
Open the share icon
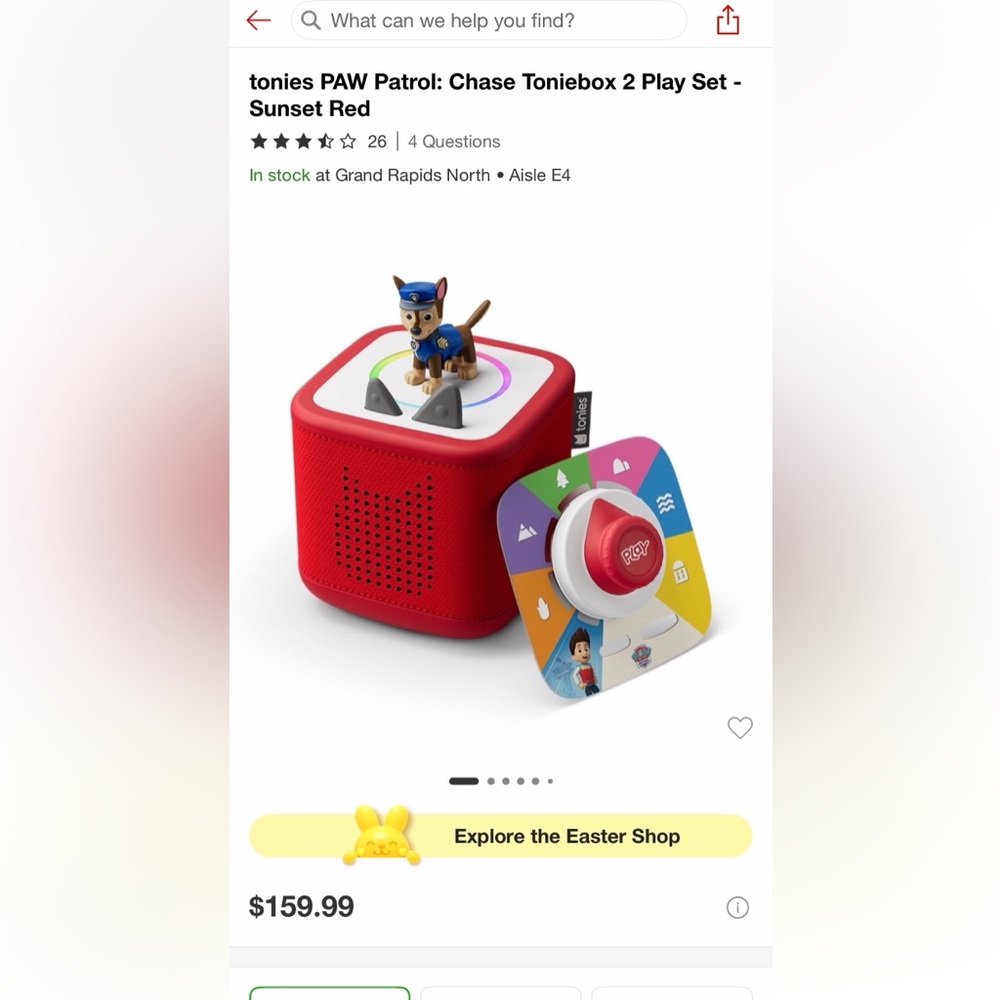pyautogui.click(x=728, y=20)
